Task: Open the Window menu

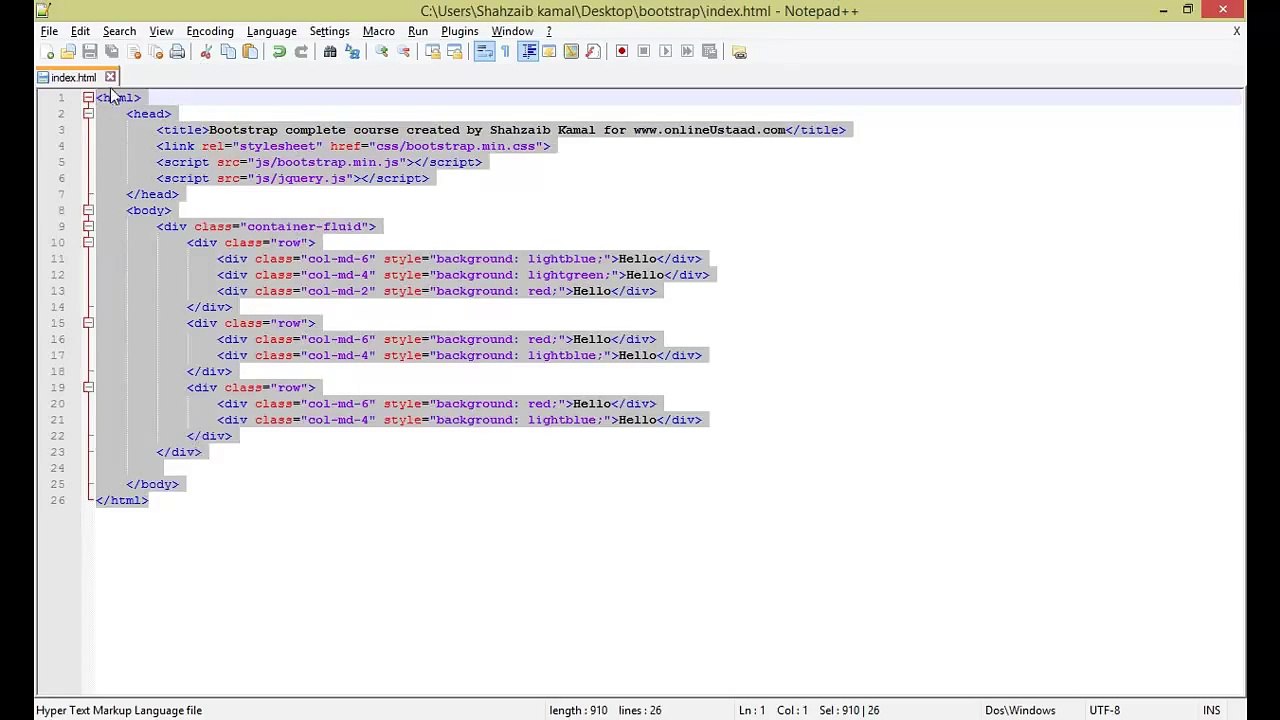Action: [512, 31]
